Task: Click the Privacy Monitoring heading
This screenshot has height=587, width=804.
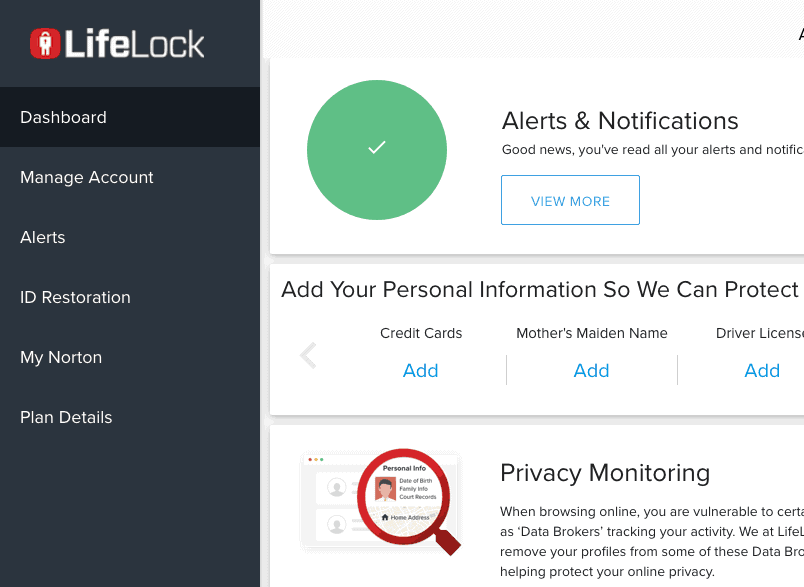Action: pos(605,472)
